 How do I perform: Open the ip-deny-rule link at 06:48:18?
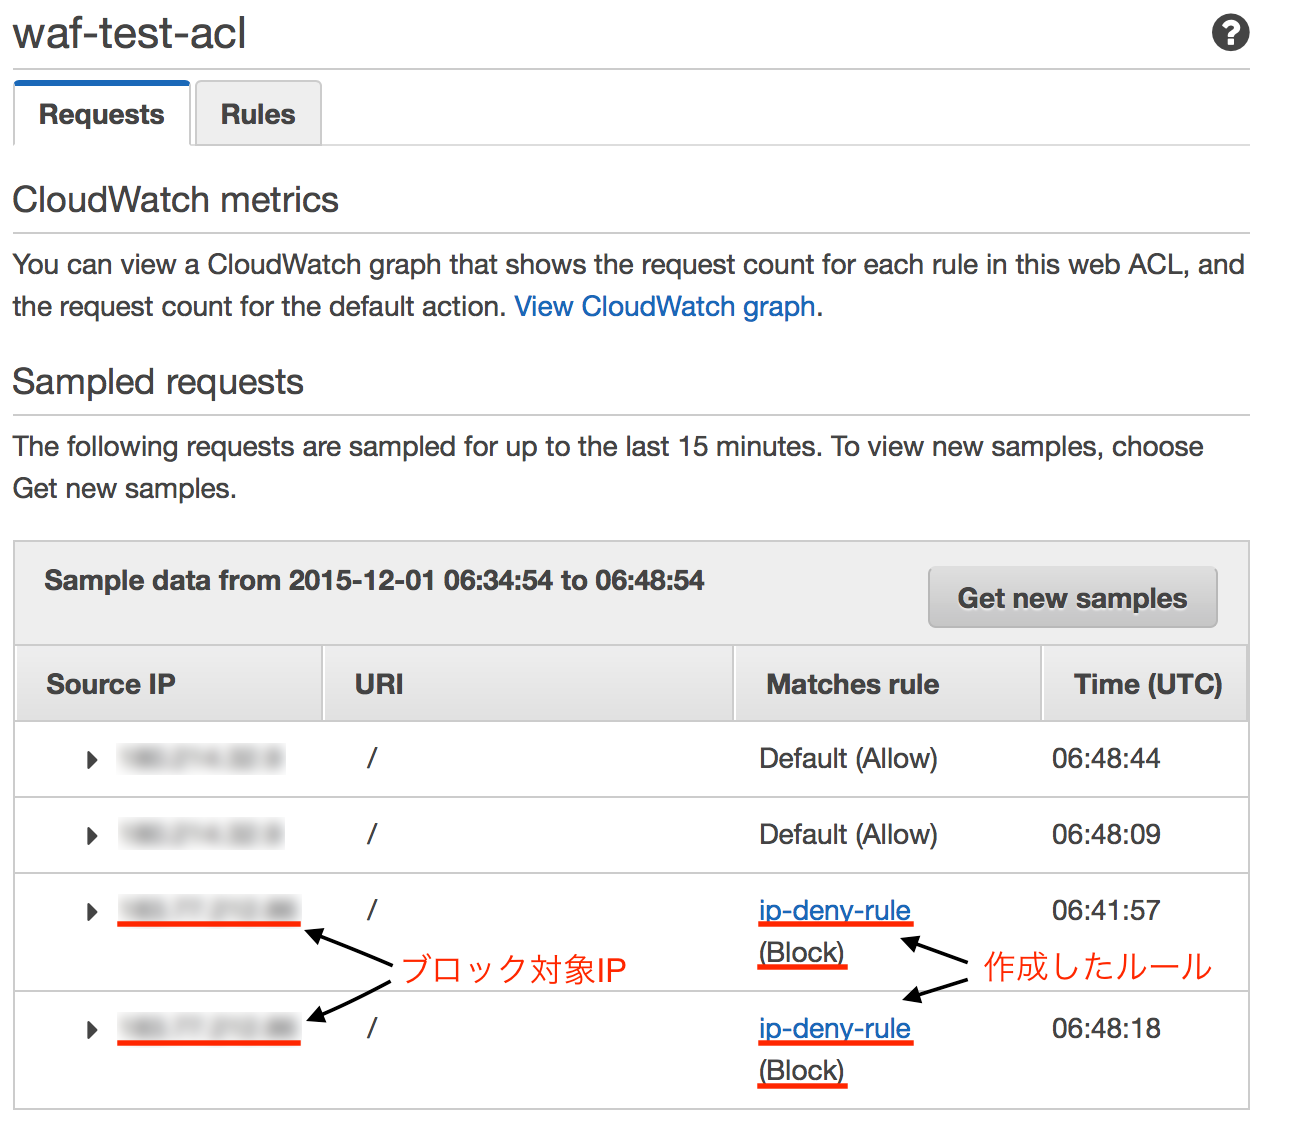pyautogui.click(x=835, y=1028)
